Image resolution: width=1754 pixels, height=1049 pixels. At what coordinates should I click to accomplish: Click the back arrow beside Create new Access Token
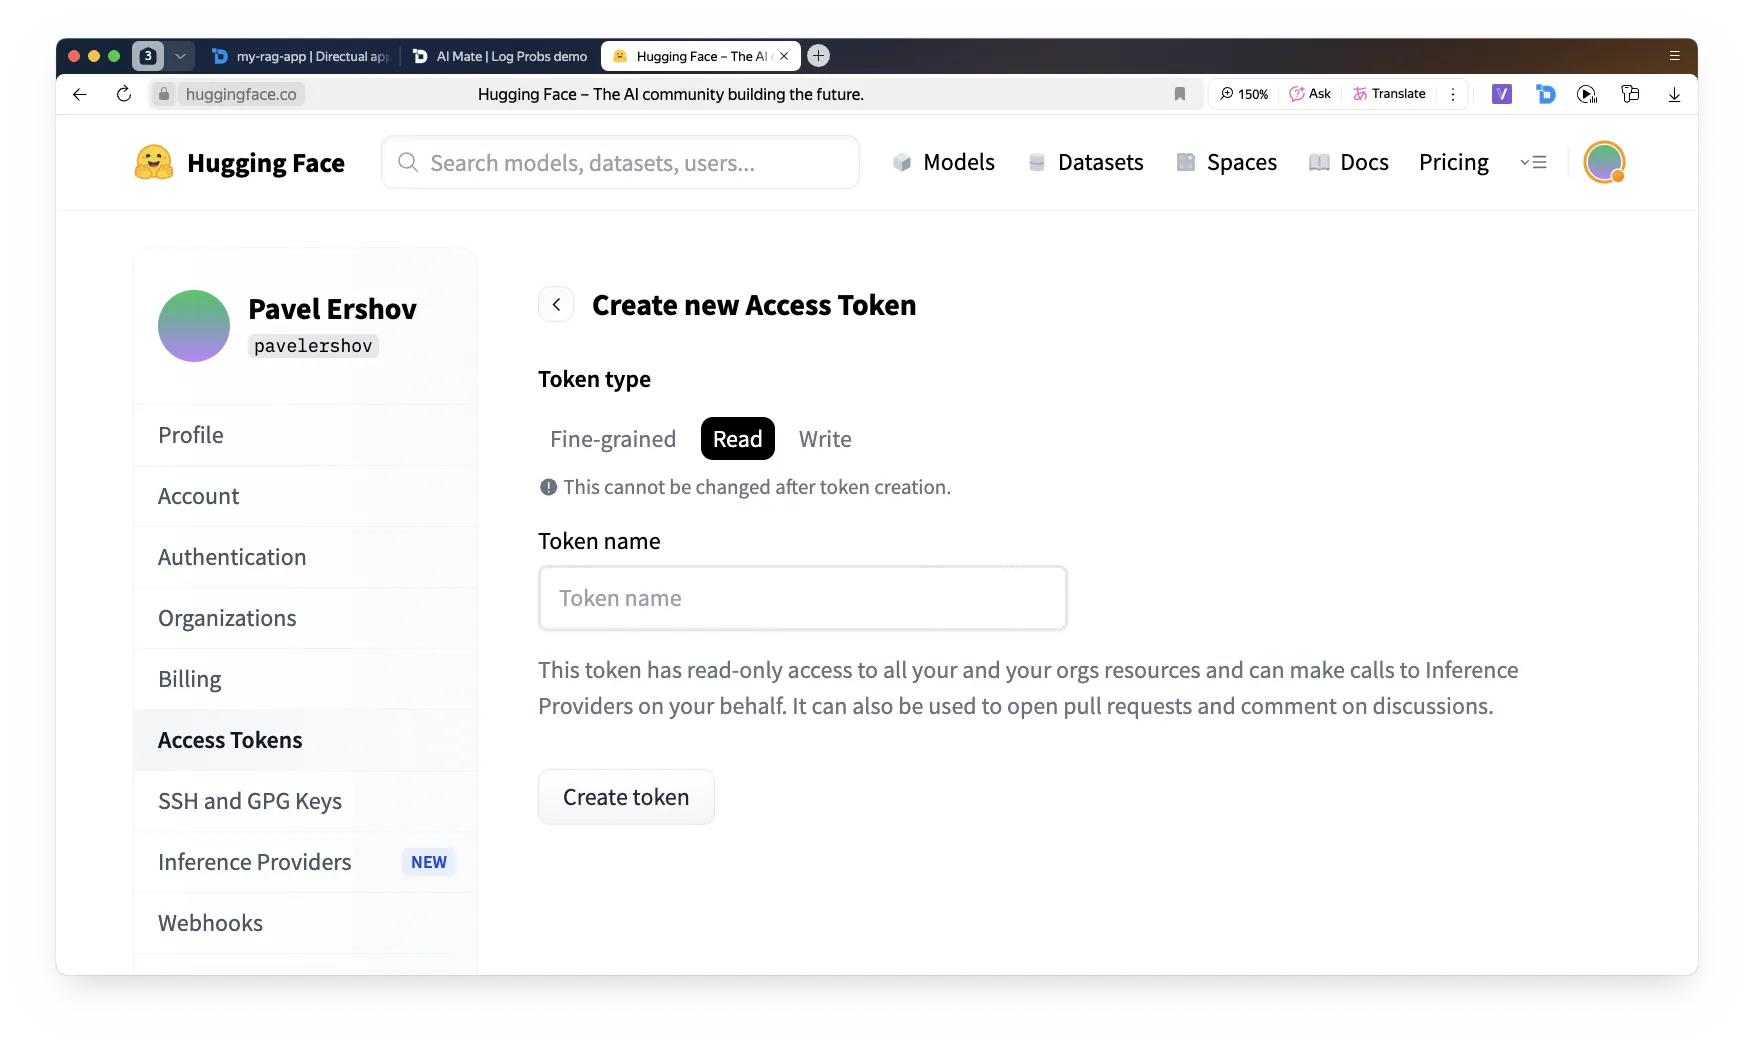556,305
